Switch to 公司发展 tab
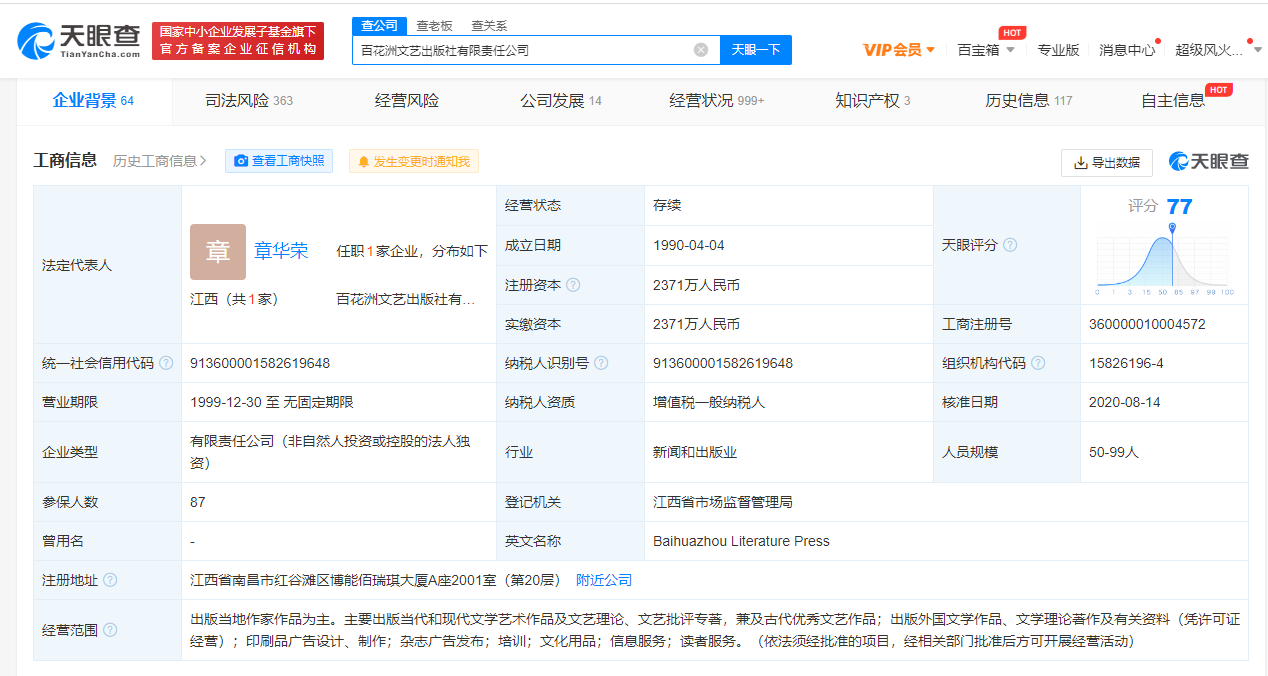Viewport: 1268px width, 676px height. [x=561, y=101]
